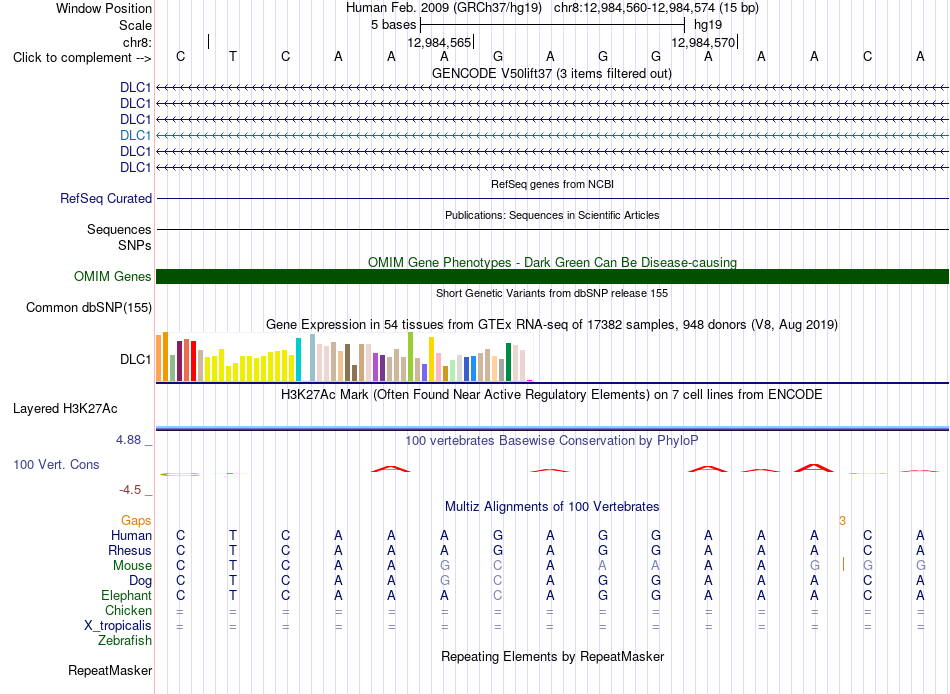This screenshot has width=950, height=694.
Task: Click the orange gap number 3 marker
Action: 842,521
